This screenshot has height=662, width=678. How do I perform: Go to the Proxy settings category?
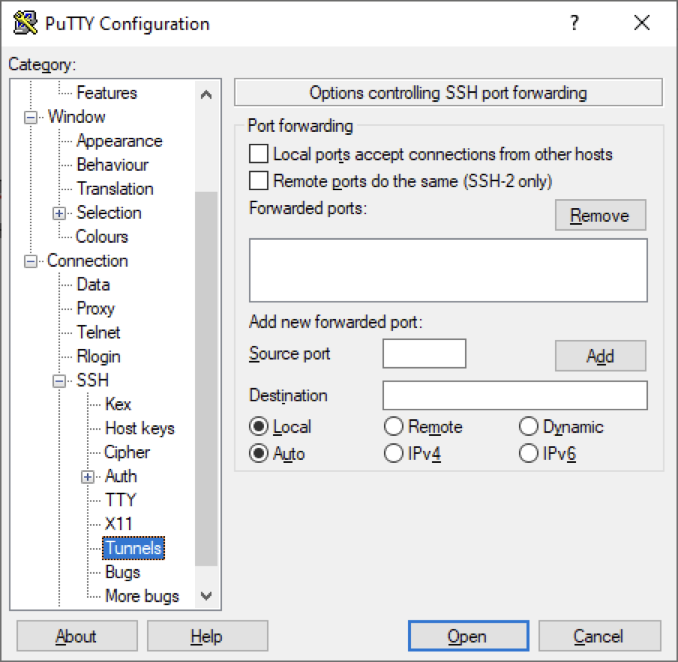96,308
